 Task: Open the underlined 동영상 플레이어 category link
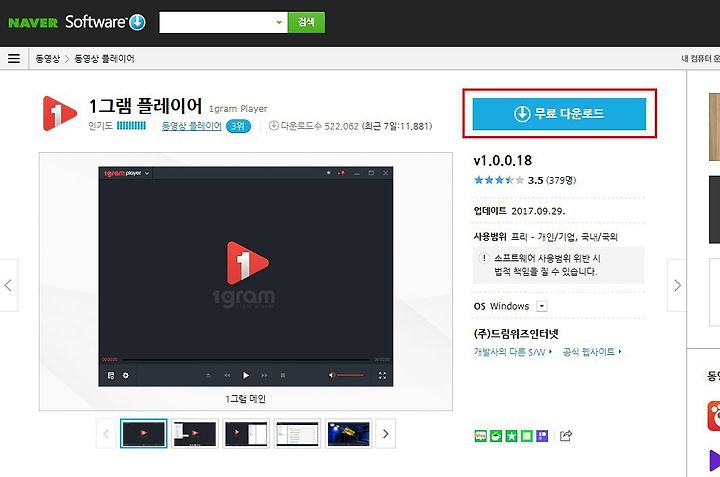tap(191, 126)
